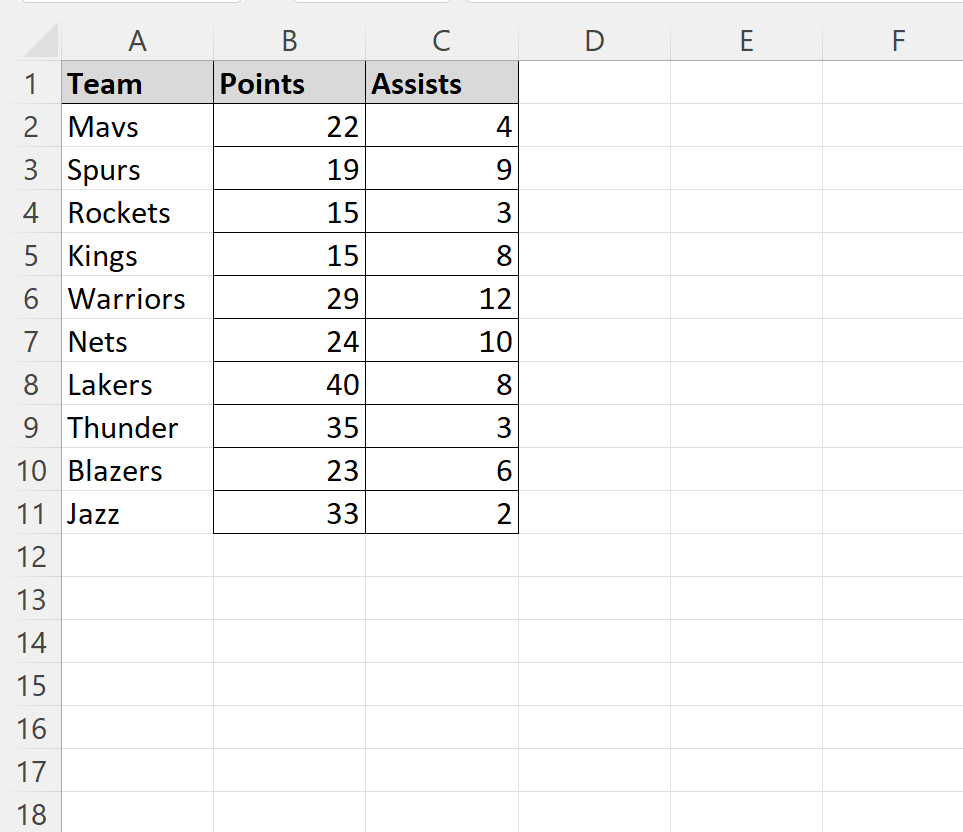Select row 18 header
The height and width of the screenshot is (832, 963).
(31, 813)
